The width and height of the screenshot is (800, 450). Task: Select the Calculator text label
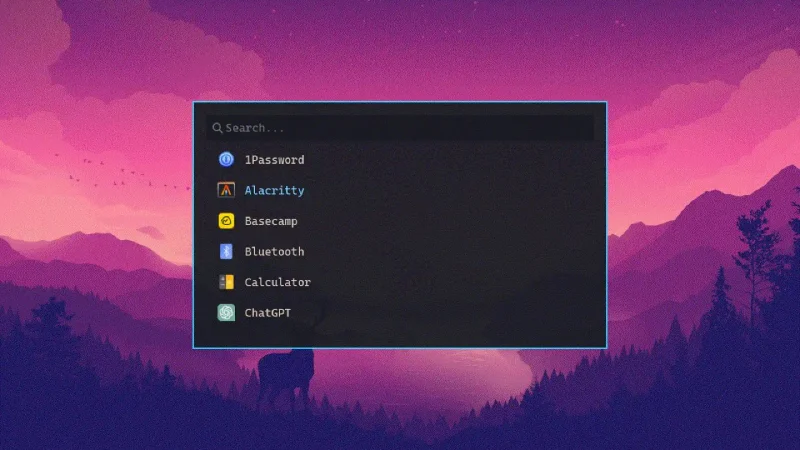(x=278, y=282)
